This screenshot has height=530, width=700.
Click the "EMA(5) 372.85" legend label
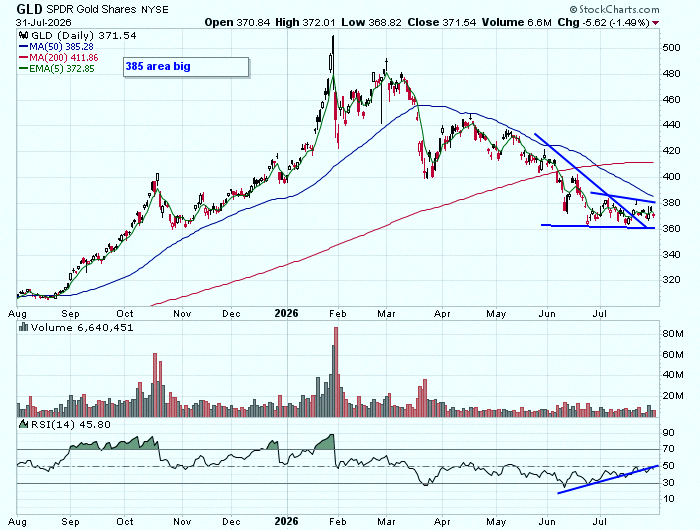62,69
